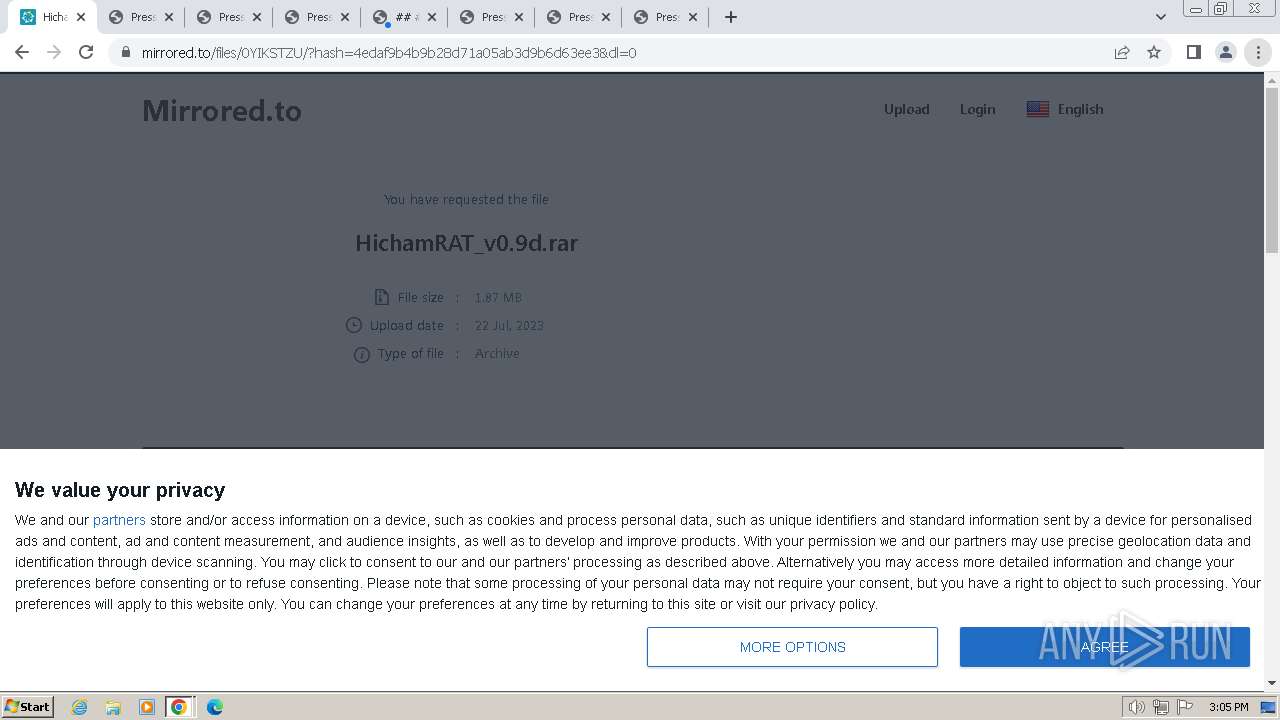Open the Windows Start menu

(x=27, y=706)
